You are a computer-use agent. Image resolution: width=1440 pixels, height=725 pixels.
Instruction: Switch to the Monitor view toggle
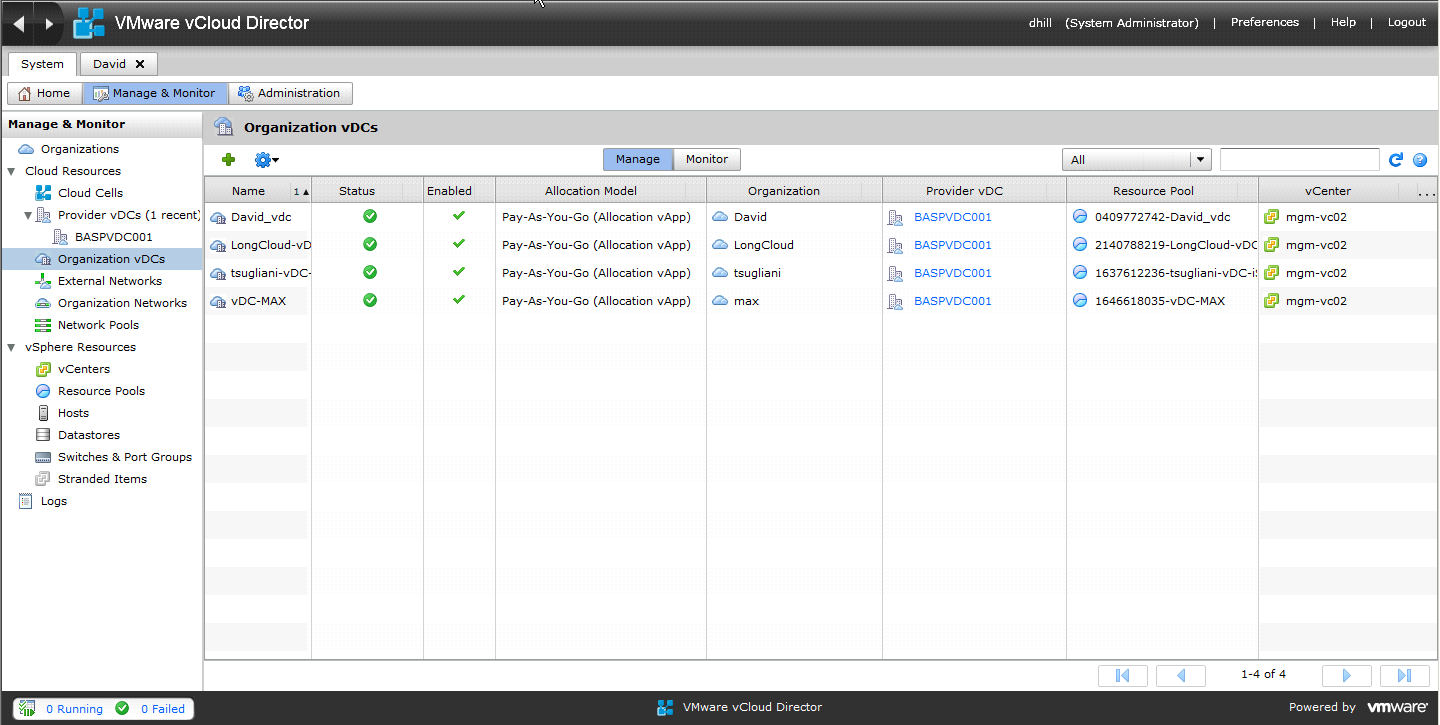pos(707,159)
